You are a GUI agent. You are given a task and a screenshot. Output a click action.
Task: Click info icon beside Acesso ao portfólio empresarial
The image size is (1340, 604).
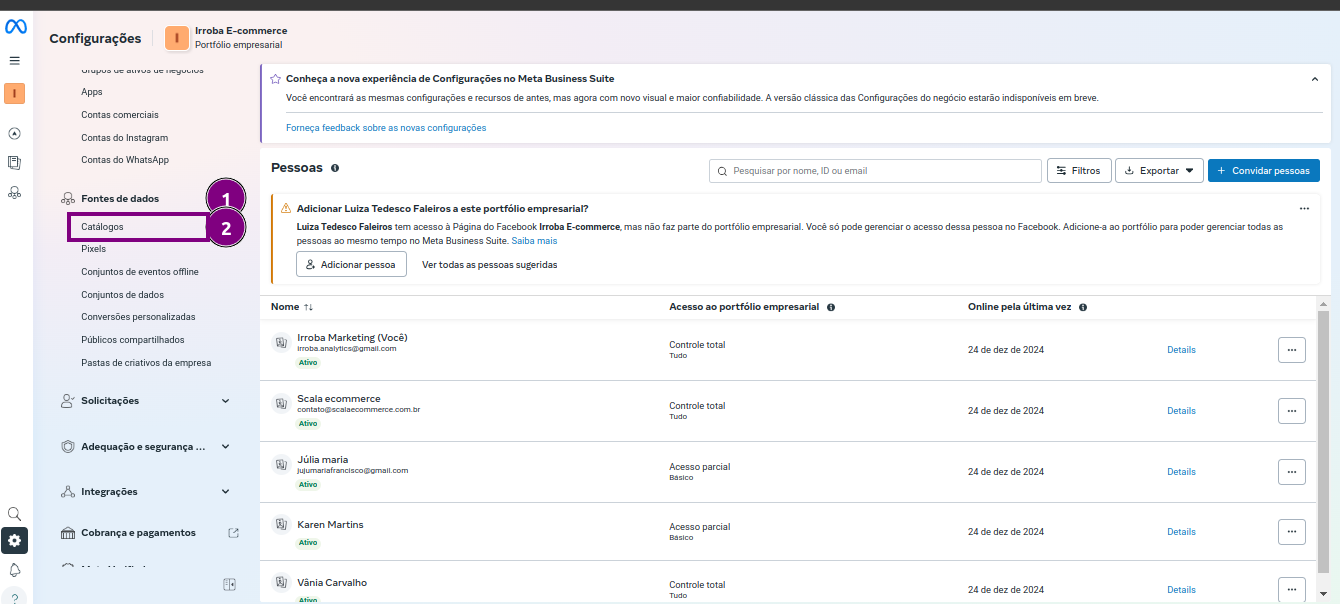pos(831,307)
